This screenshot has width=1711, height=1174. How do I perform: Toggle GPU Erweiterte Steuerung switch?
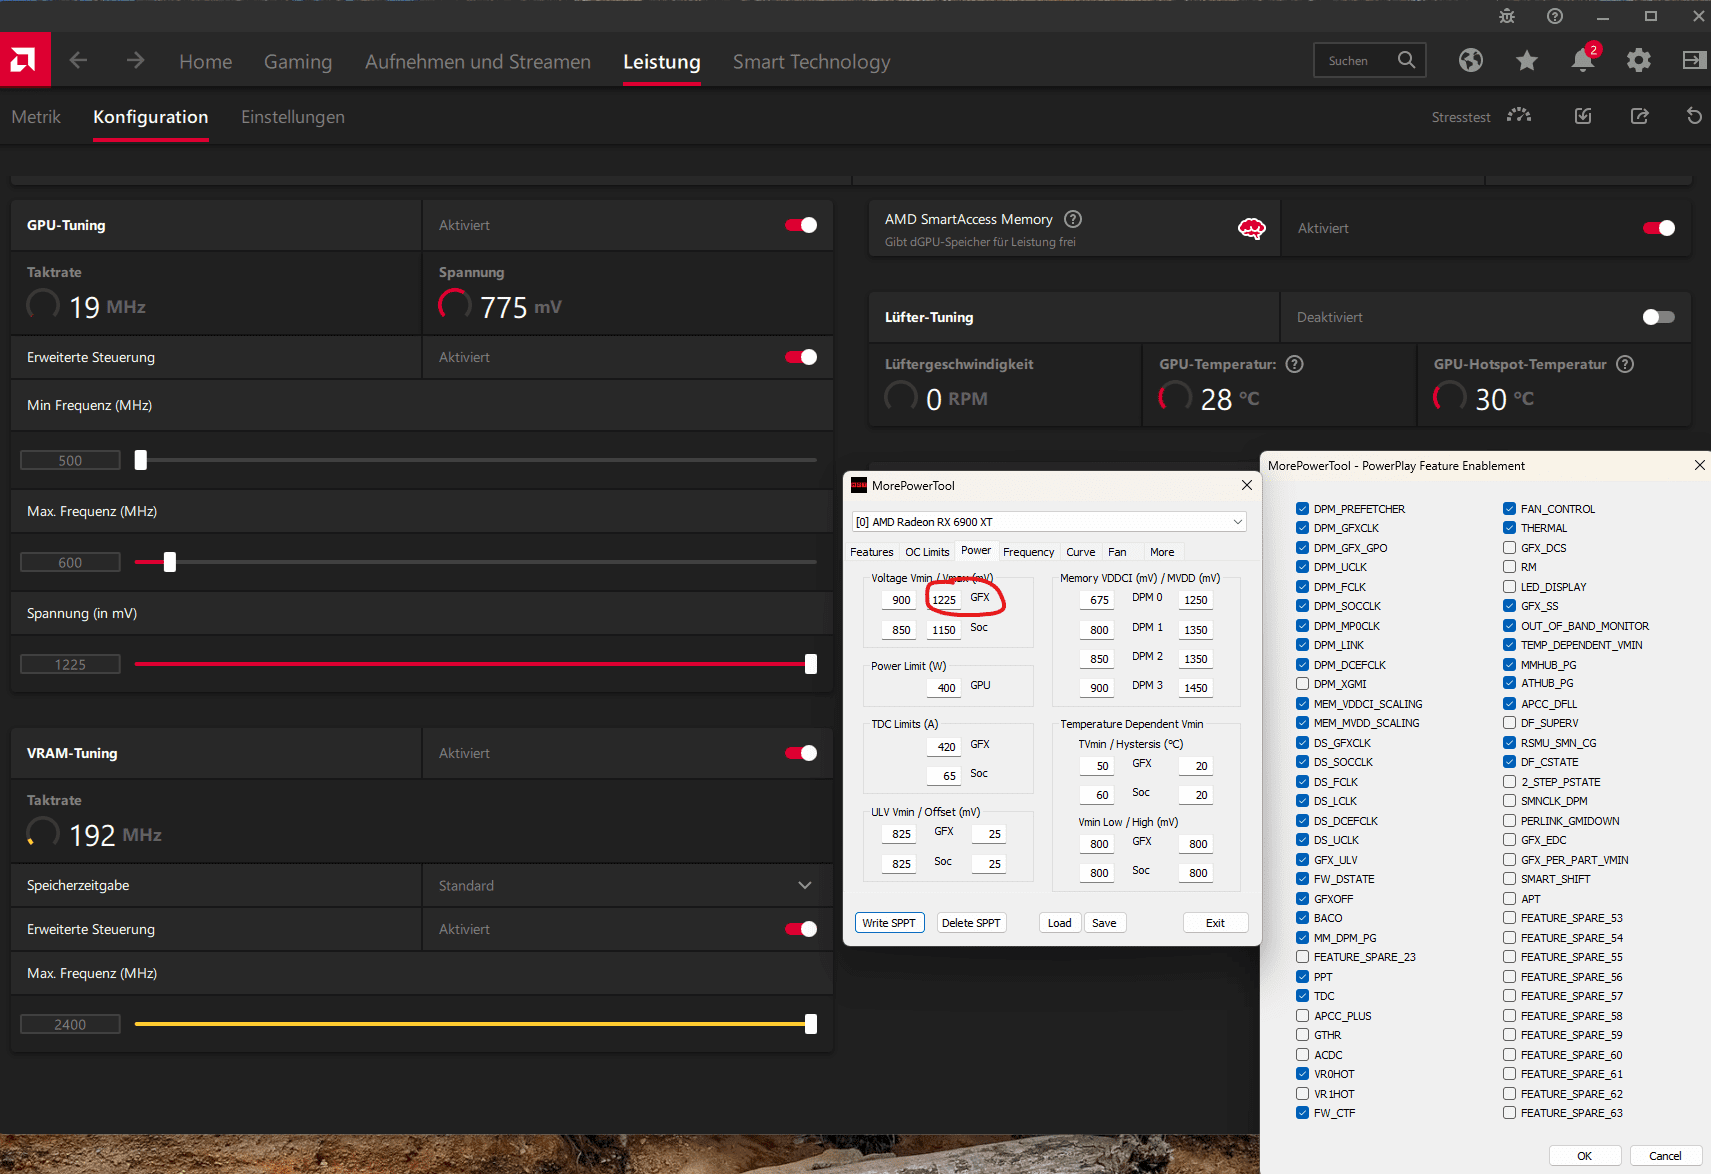[801, 357]
